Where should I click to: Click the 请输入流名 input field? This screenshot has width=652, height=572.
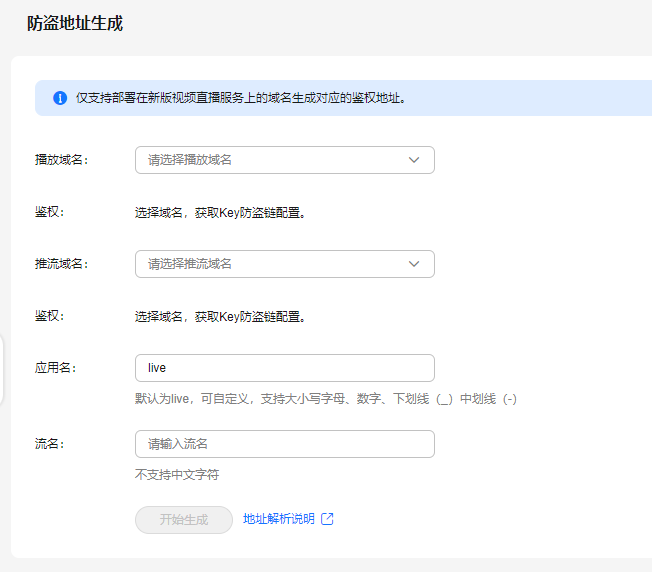click(285, 444)
